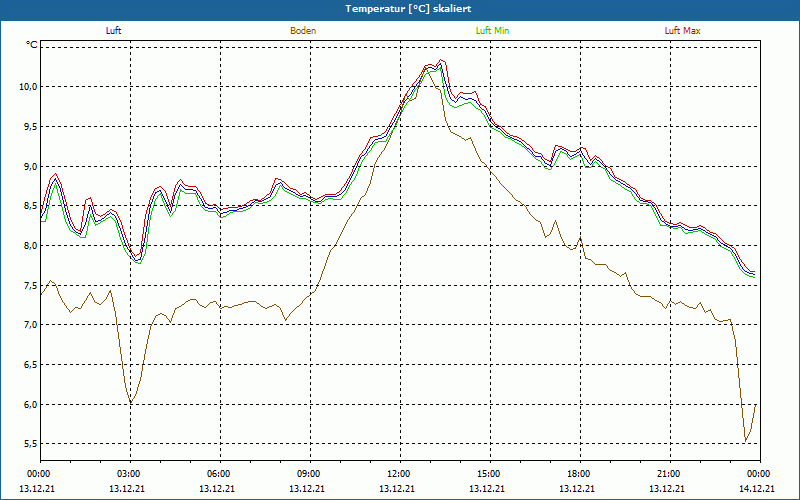Select the red Luft Max legend label
800x500 pixels.
(x=682, y=31)
